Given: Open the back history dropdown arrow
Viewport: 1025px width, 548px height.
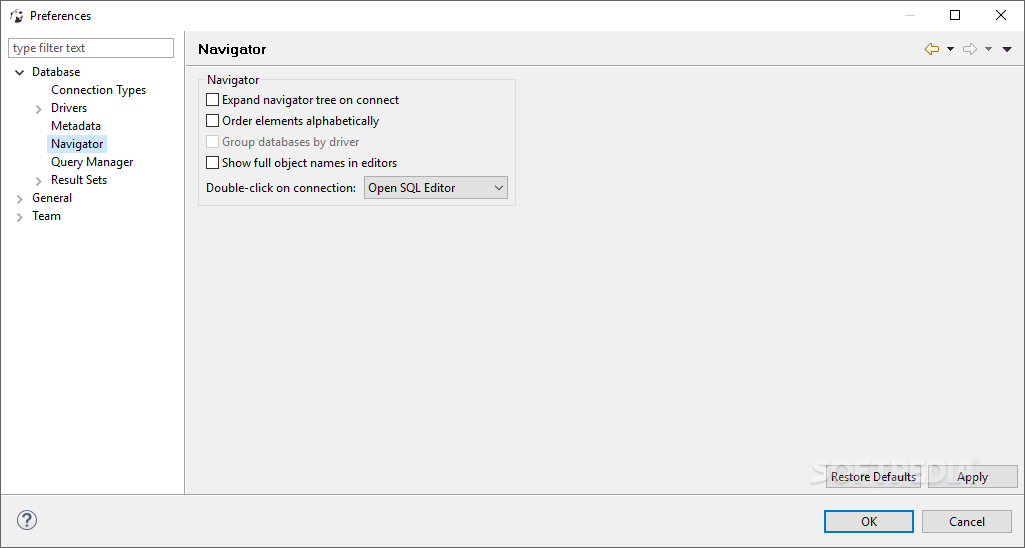Looking at the screenshot, I should (950, 49).
